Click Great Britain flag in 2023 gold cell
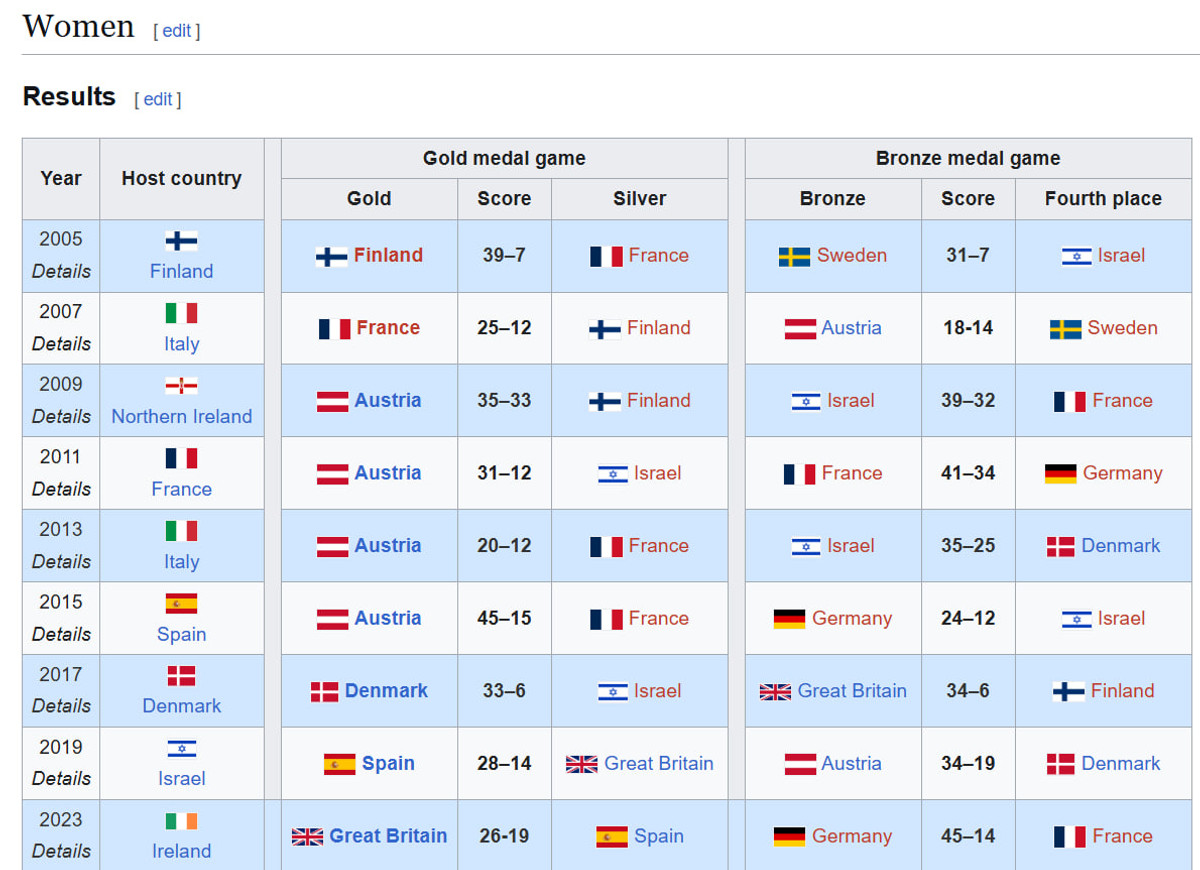Screen dimensions: 1200x870 [x=307, y=837]
